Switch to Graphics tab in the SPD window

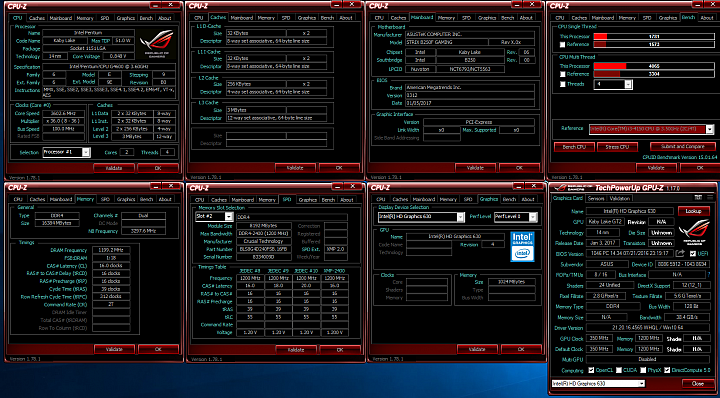pyautogui.click(x=307, y=200)
